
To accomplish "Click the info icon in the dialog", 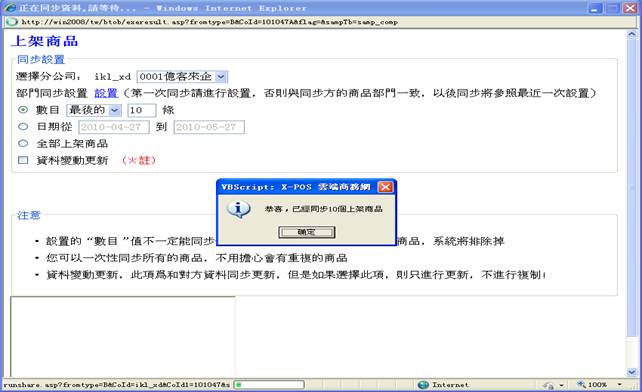I will [x=238, y=209].
